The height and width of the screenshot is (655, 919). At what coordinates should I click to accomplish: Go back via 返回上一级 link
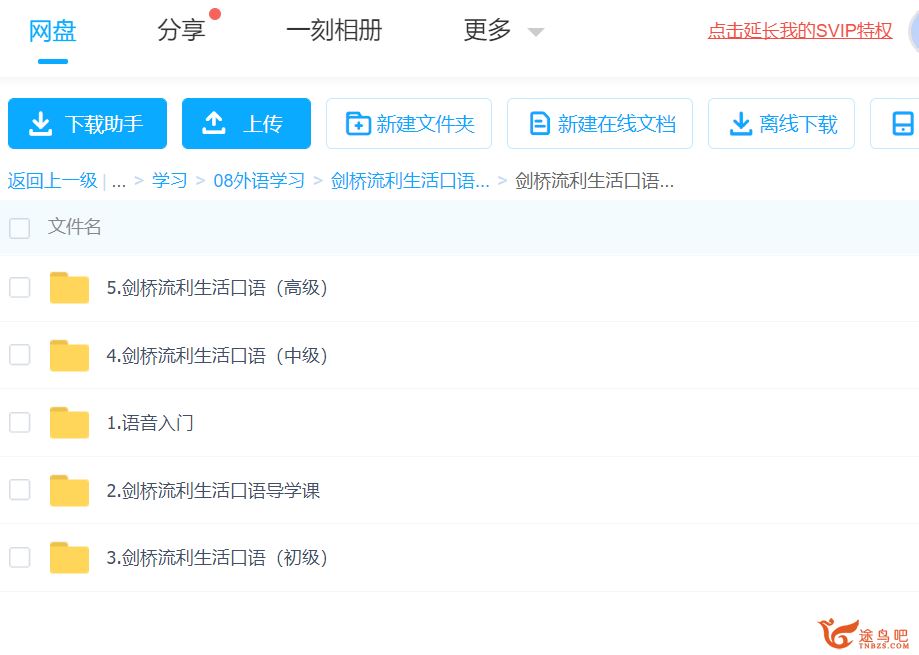[52, 181]
